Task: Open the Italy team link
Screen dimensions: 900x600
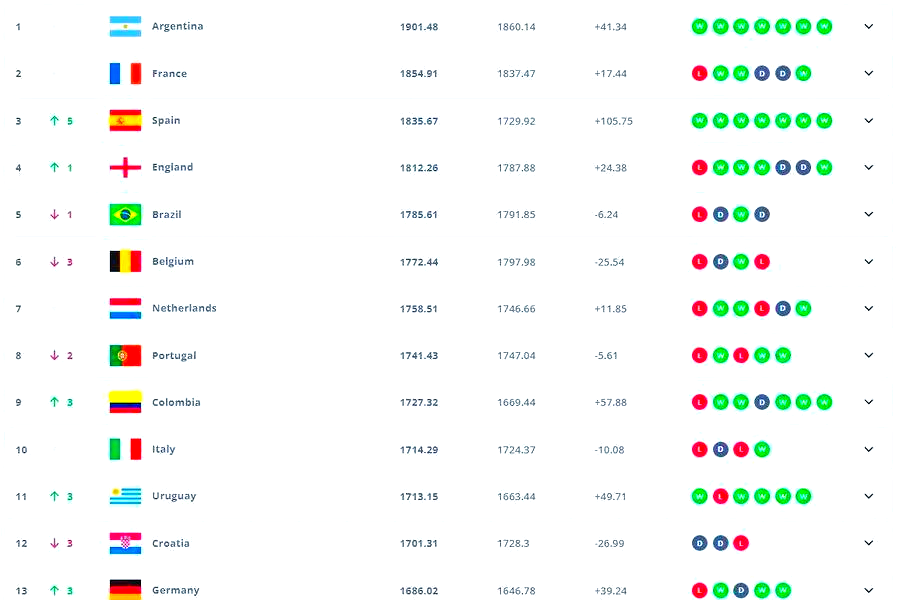Action: [x=163, y=450]
